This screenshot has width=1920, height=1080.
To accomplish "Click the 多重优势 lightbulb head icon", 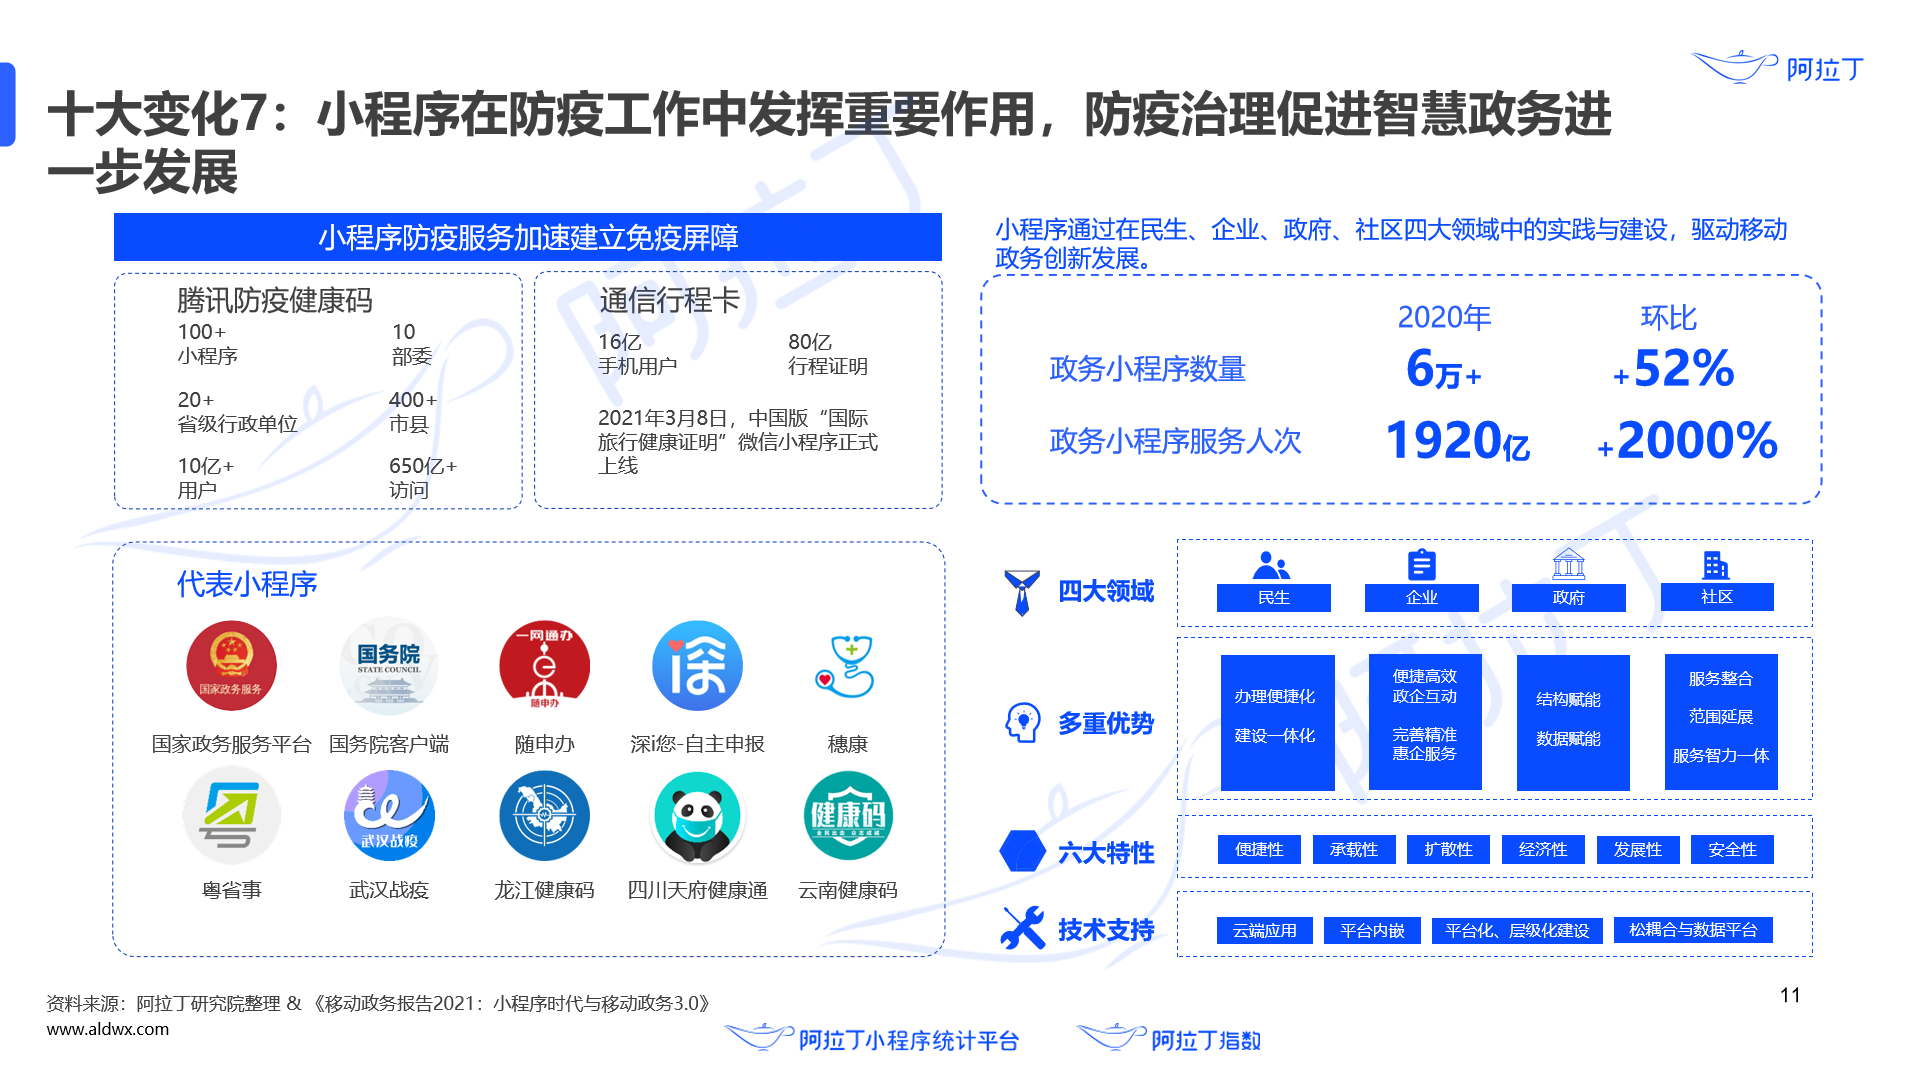I will (1022, 722).
